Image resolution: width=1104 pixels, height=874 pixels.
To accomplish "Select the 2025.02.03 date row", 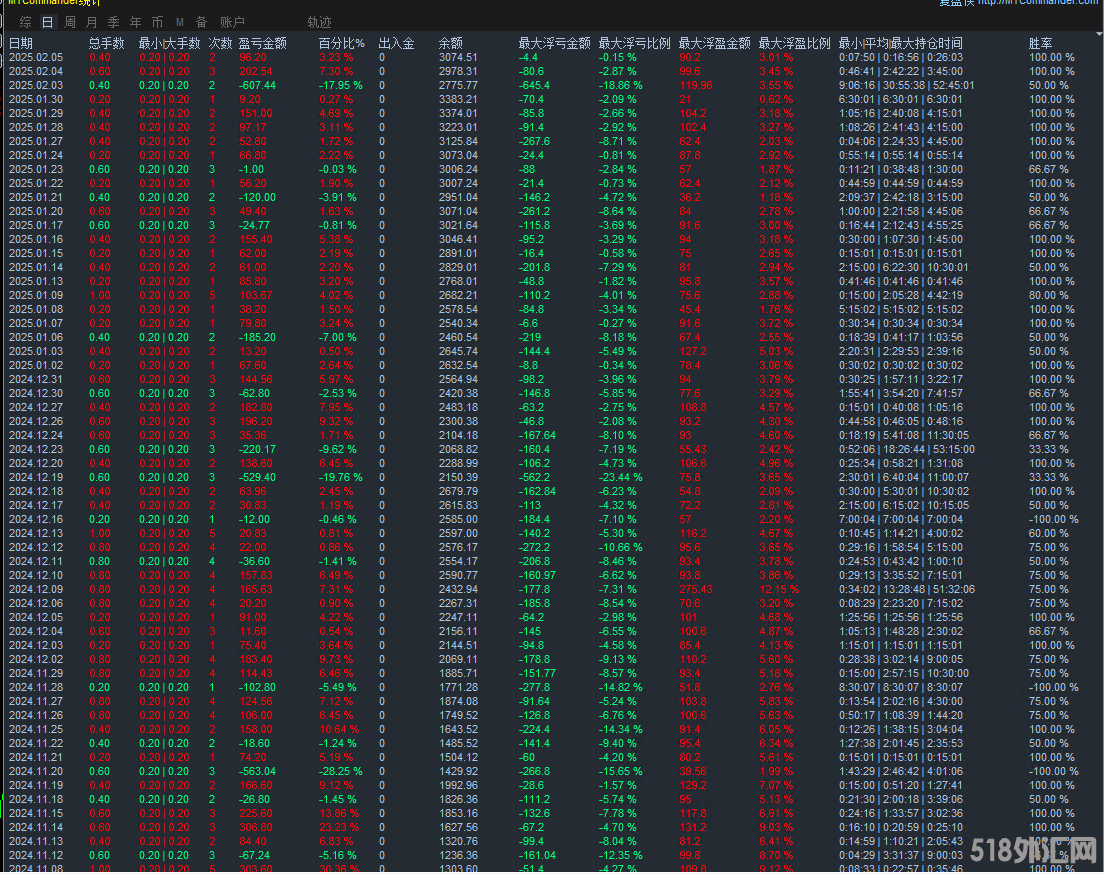I will (x=35, y=86).
